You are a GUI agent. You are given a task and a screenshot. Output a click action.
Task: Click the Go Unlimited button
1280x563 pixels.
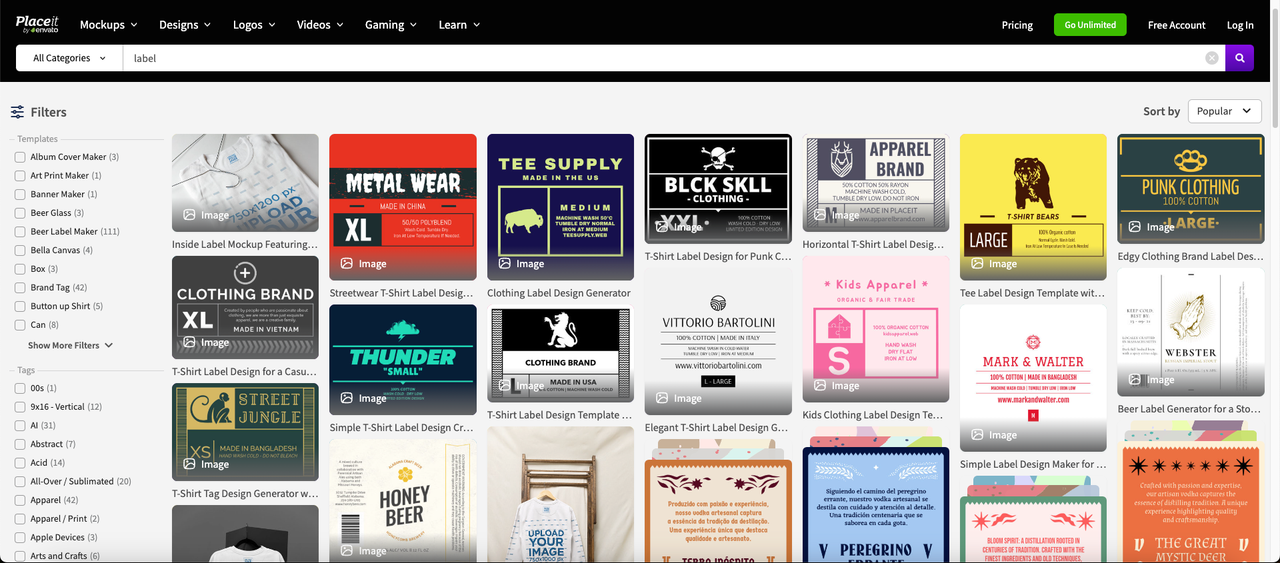point(1090,25)
